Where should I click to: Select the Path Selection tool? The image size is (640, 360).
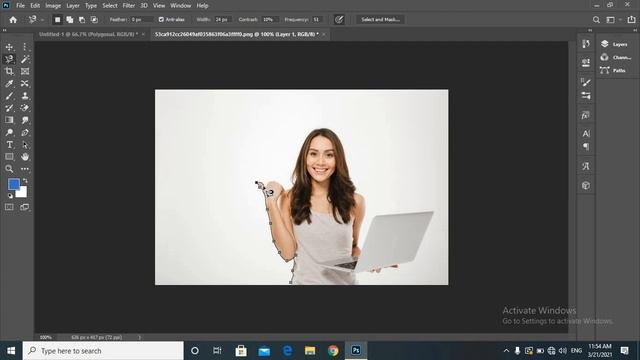(25, 144)
